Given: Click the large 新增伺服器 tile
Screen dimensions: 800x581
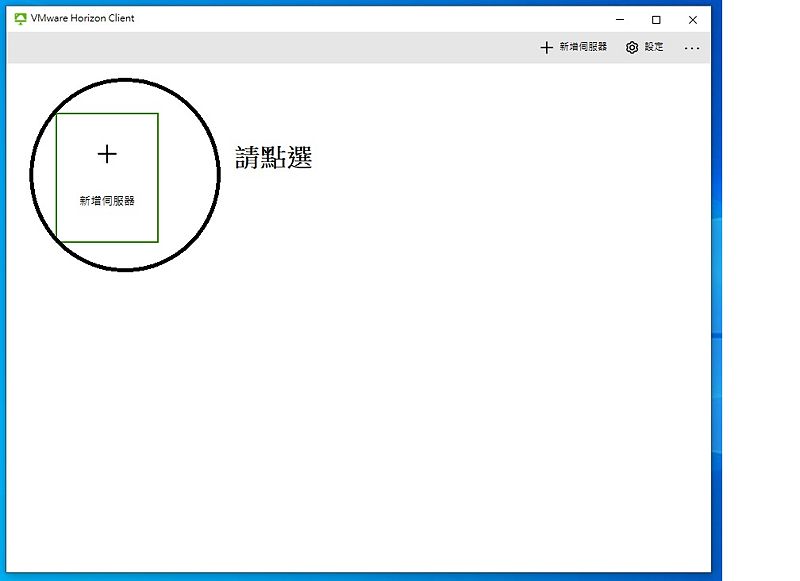Looking at the screenshot, I should click(x=107, y=178).
